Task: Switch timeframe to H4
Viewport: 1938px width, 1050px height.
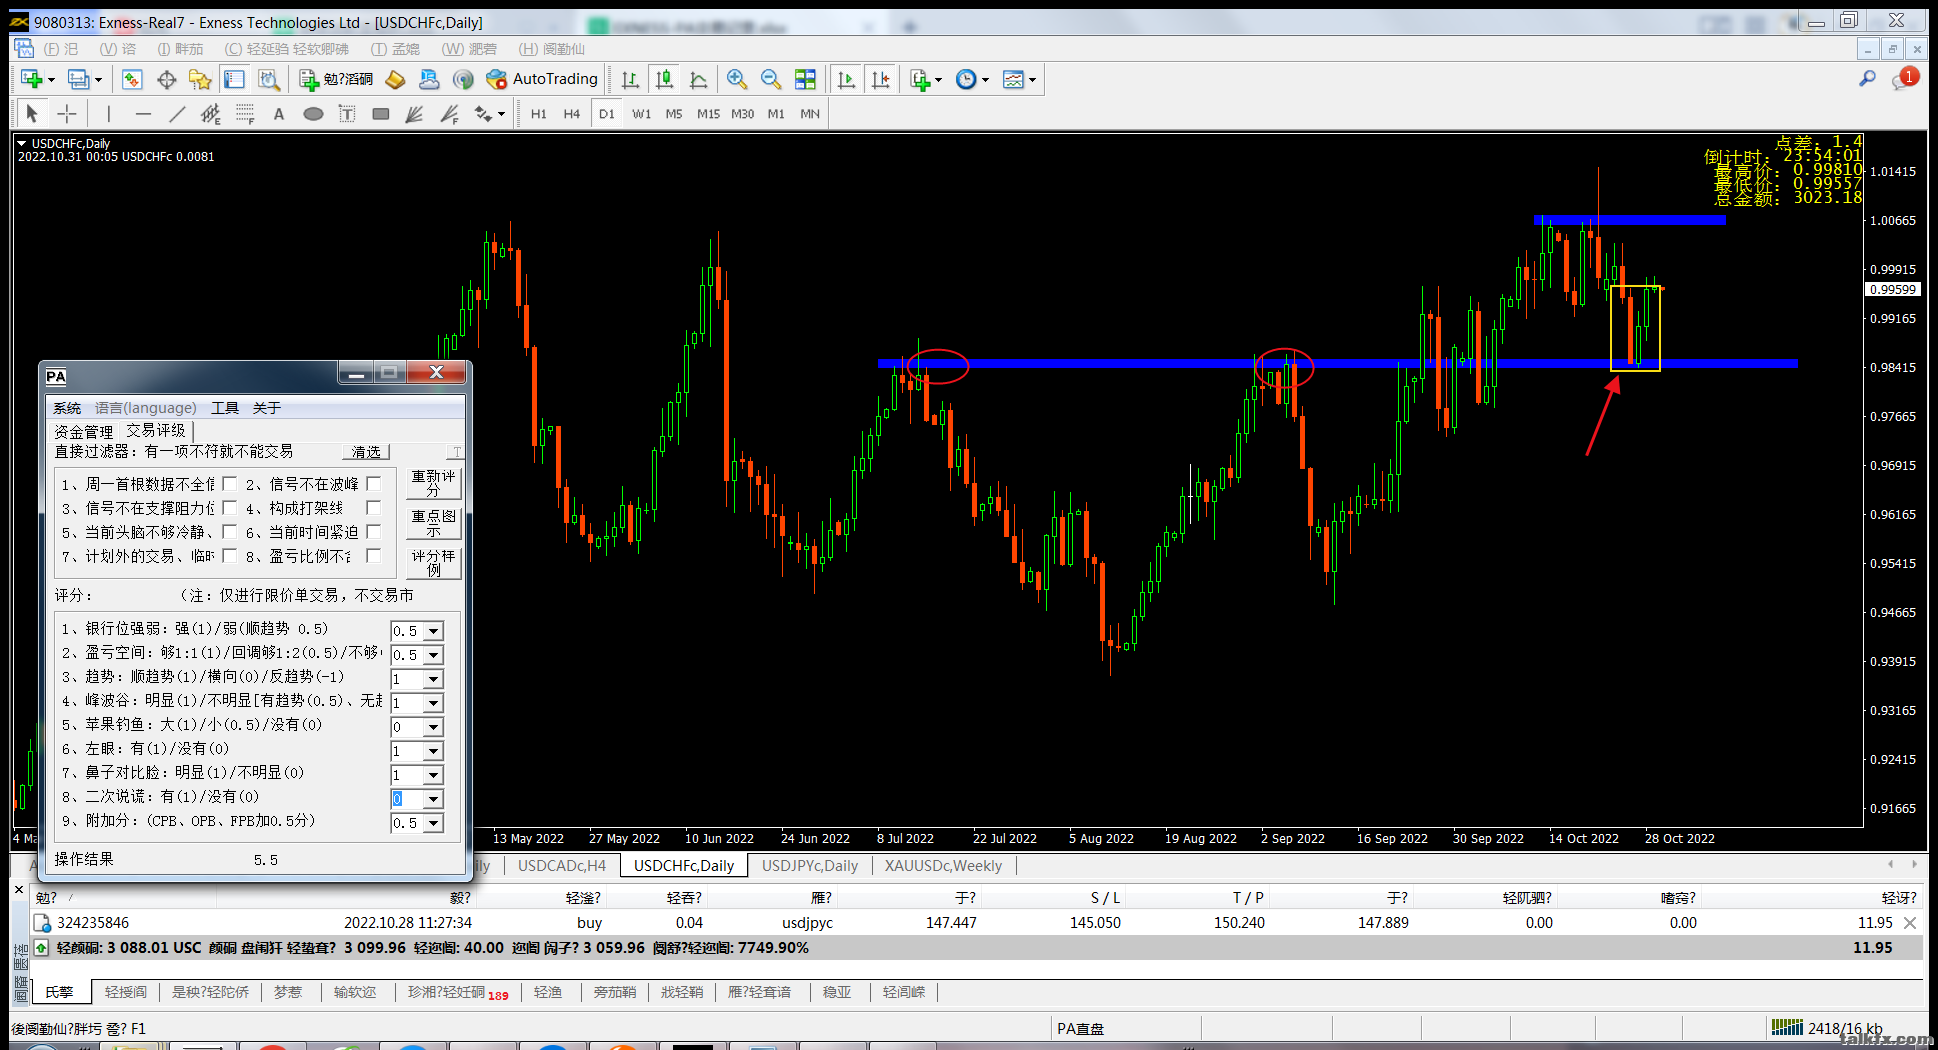Action: tap(572, 114)
